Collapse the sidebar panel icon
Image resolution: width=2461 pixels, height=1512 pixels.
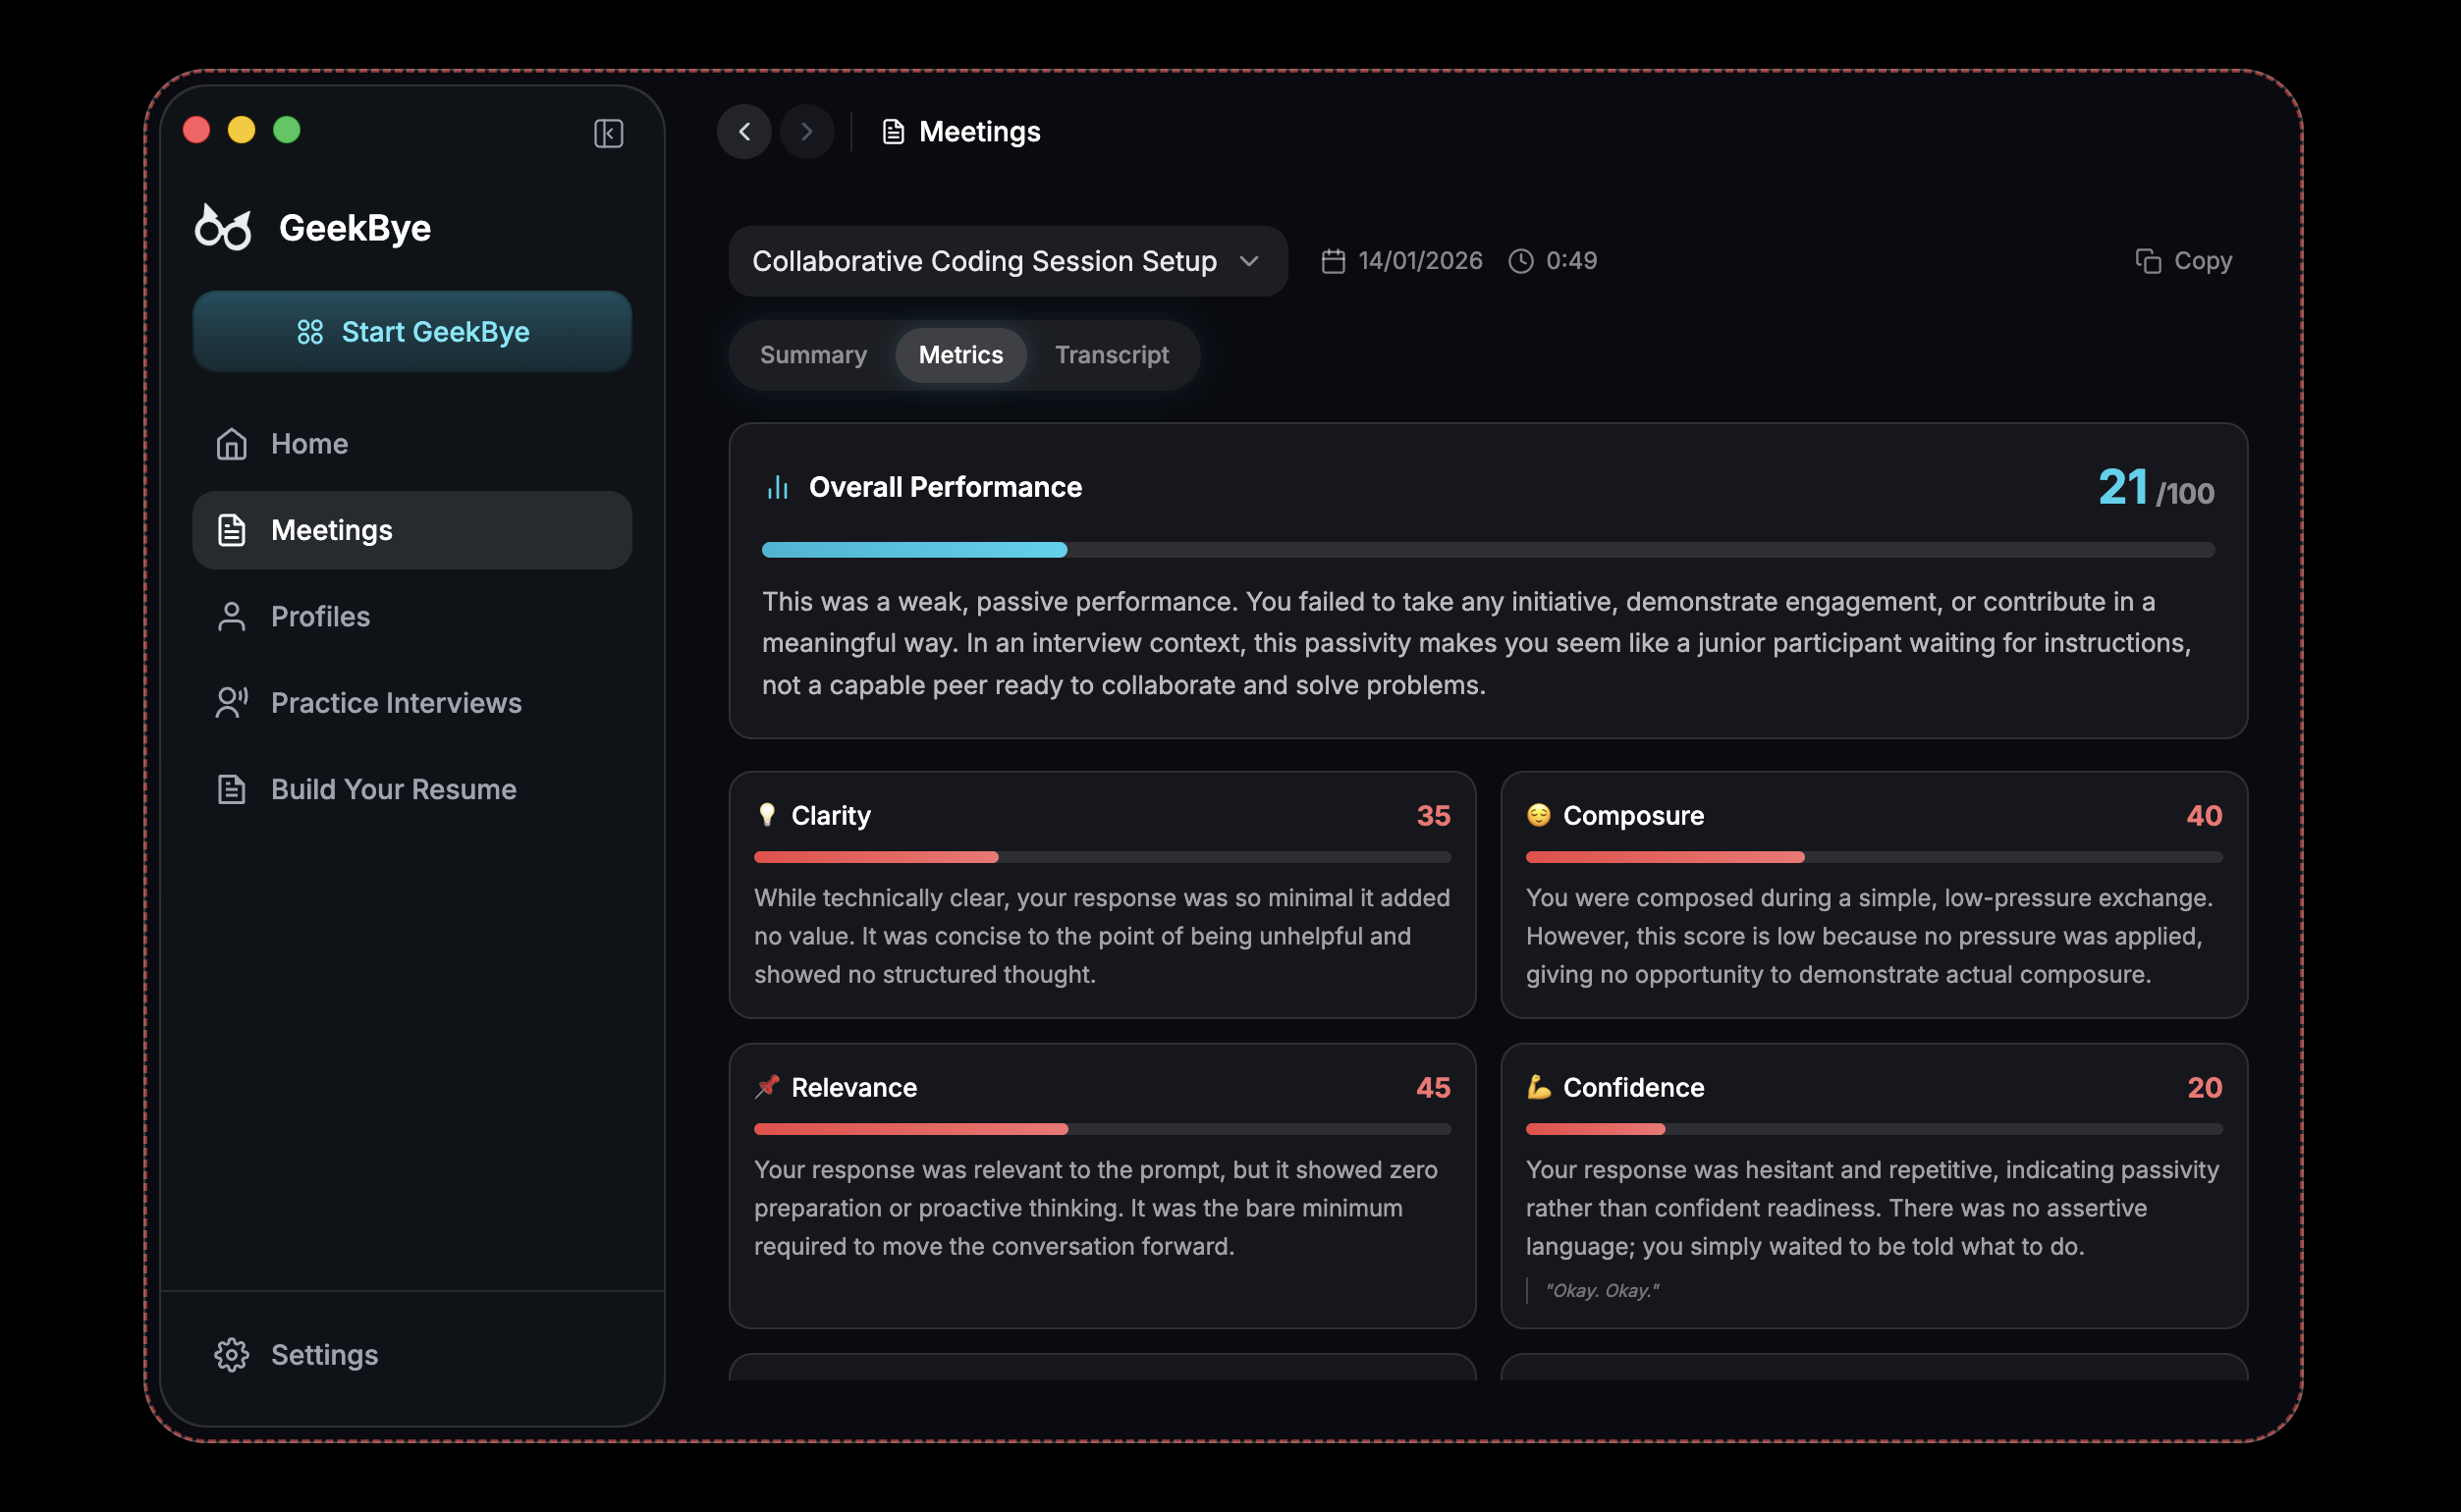coord(608,133)
